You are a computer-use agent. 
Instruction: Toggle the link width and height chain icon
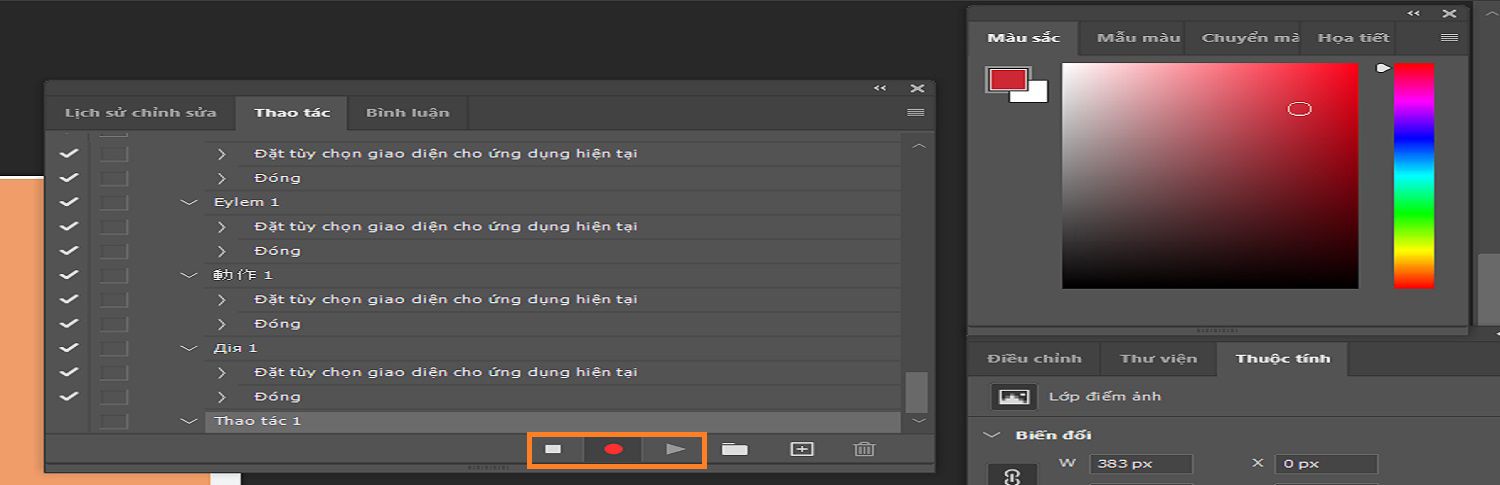1011,476
